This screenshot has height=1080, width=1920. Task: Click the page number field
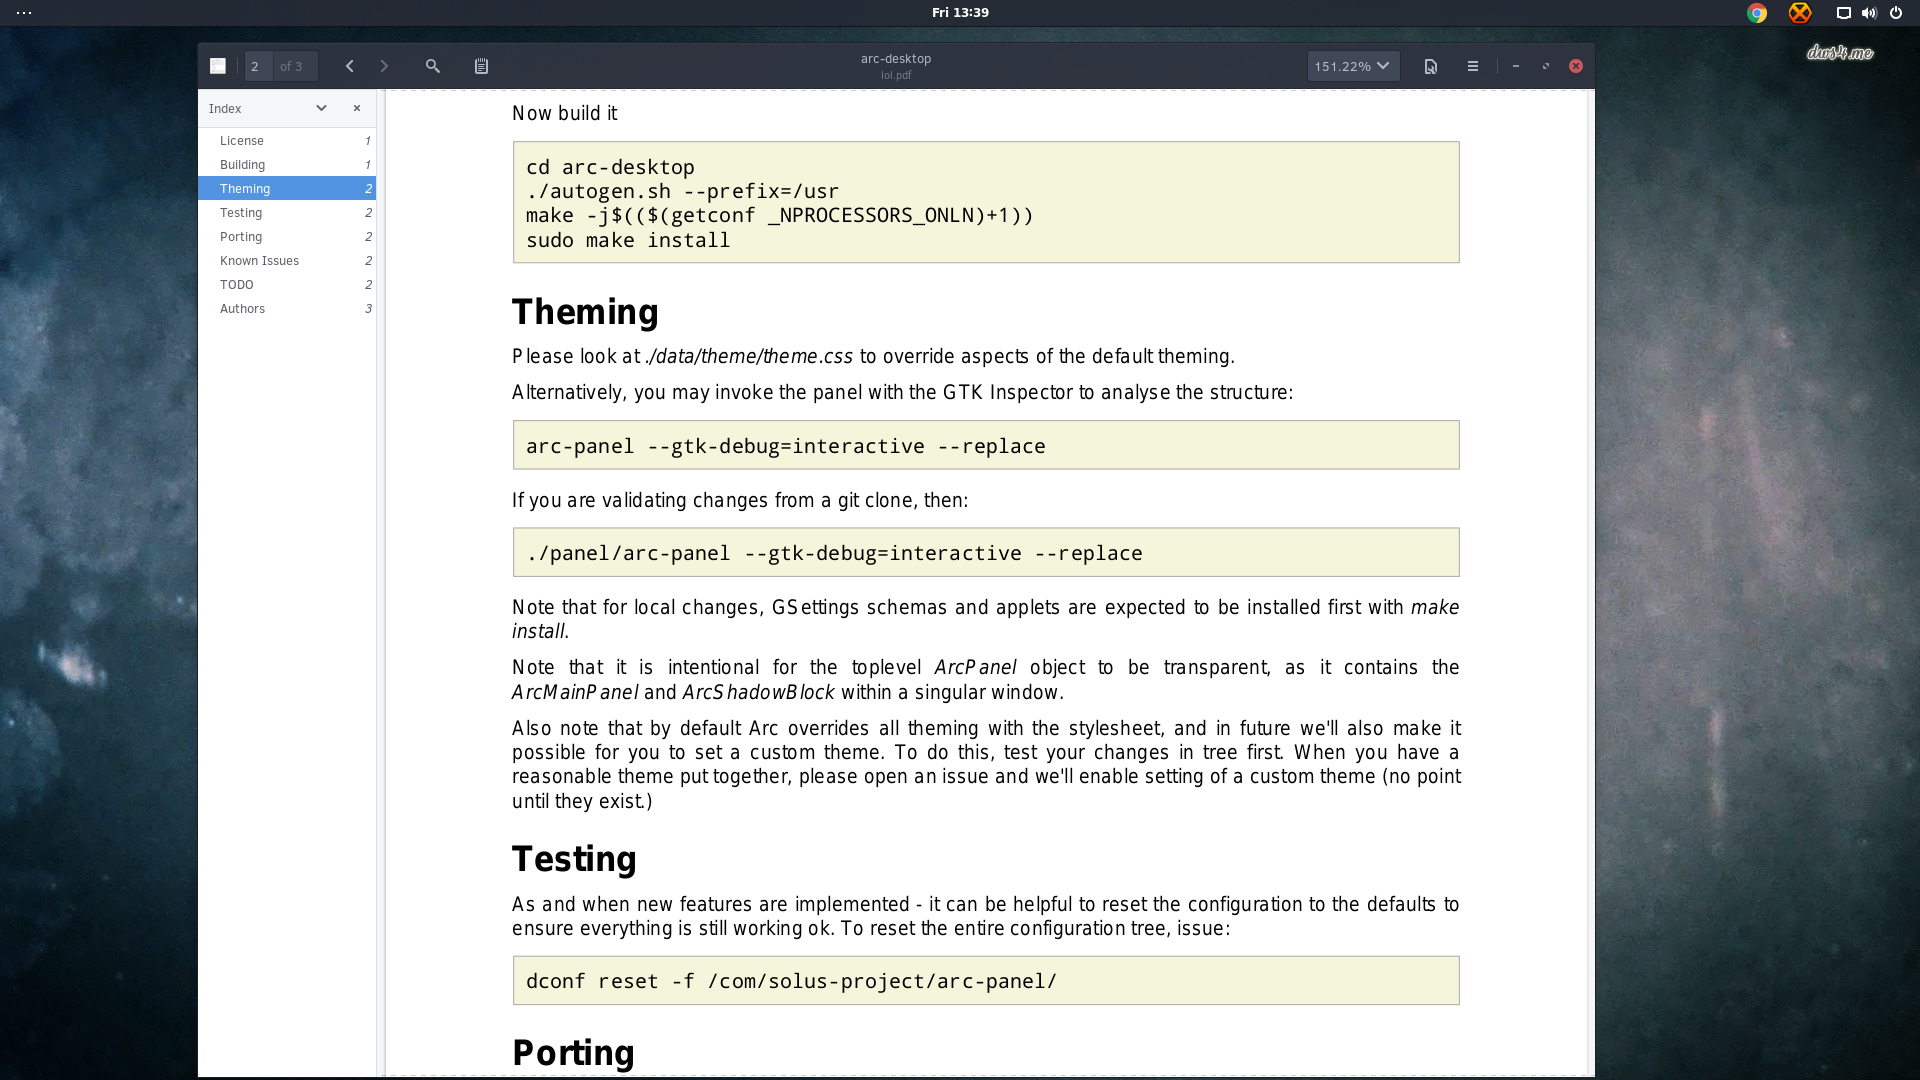coord(258,66)
